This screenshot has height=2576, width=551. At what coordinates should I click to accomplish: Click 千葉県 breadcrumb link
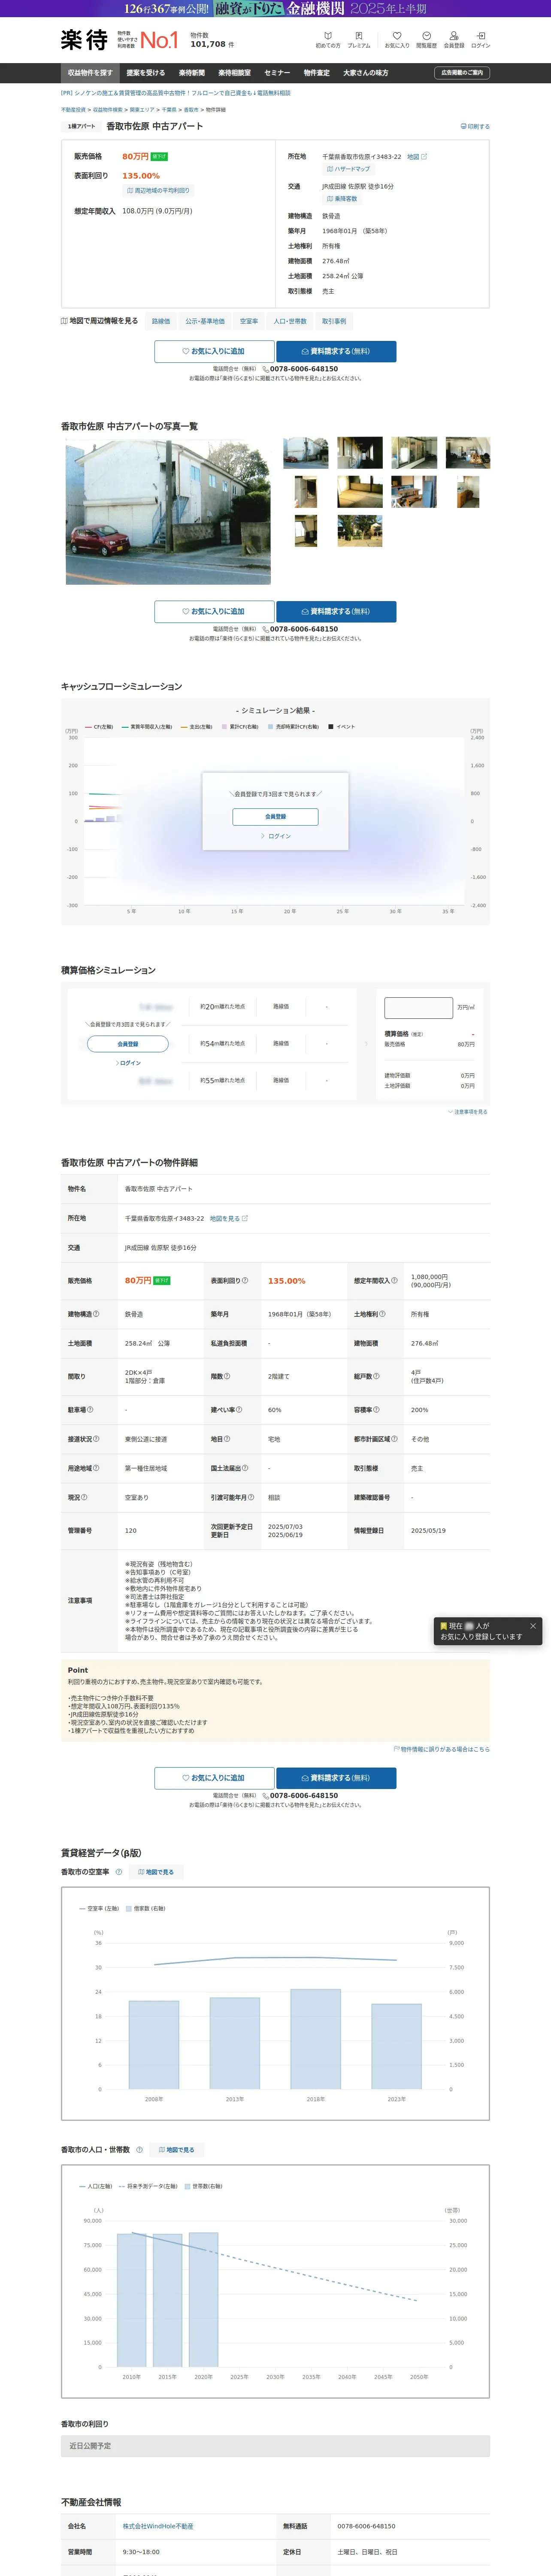pos(169,110)
